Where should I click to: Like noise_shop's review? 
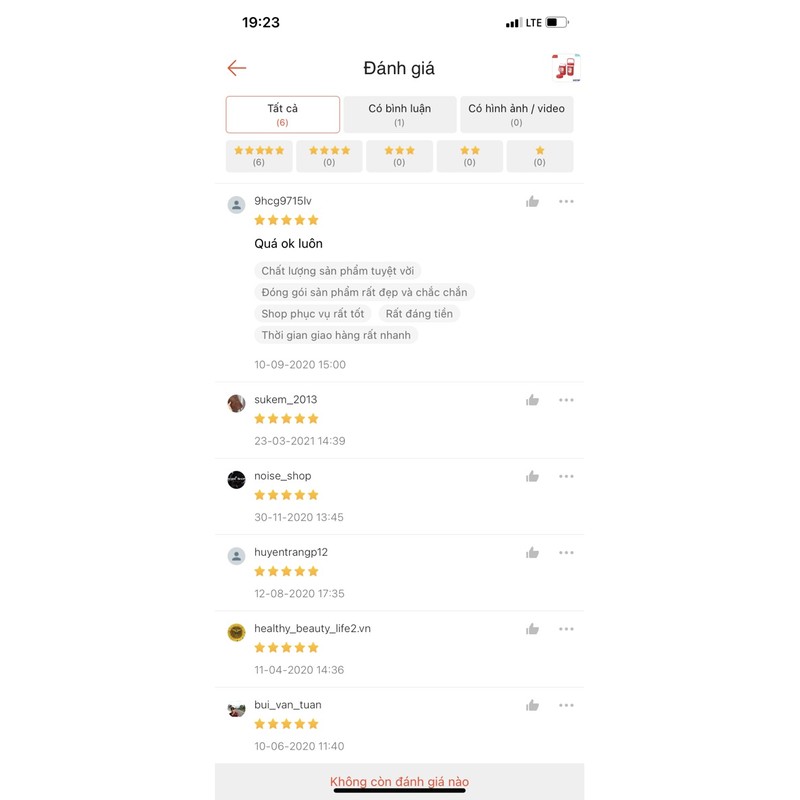(532, 477)
